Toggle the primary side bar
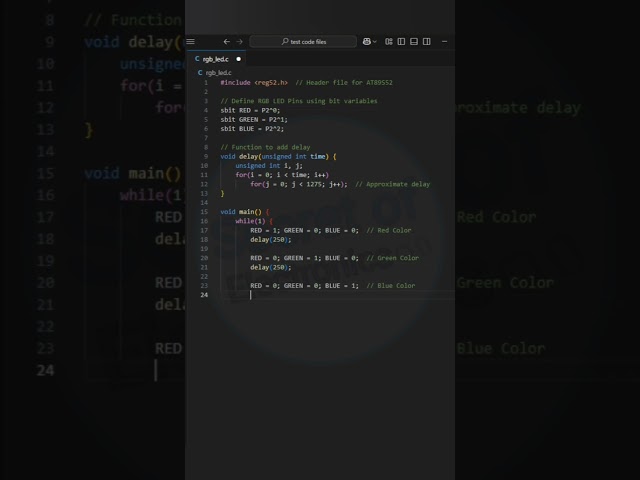This screenshot has height=480, width=640. tap(401, 42)
